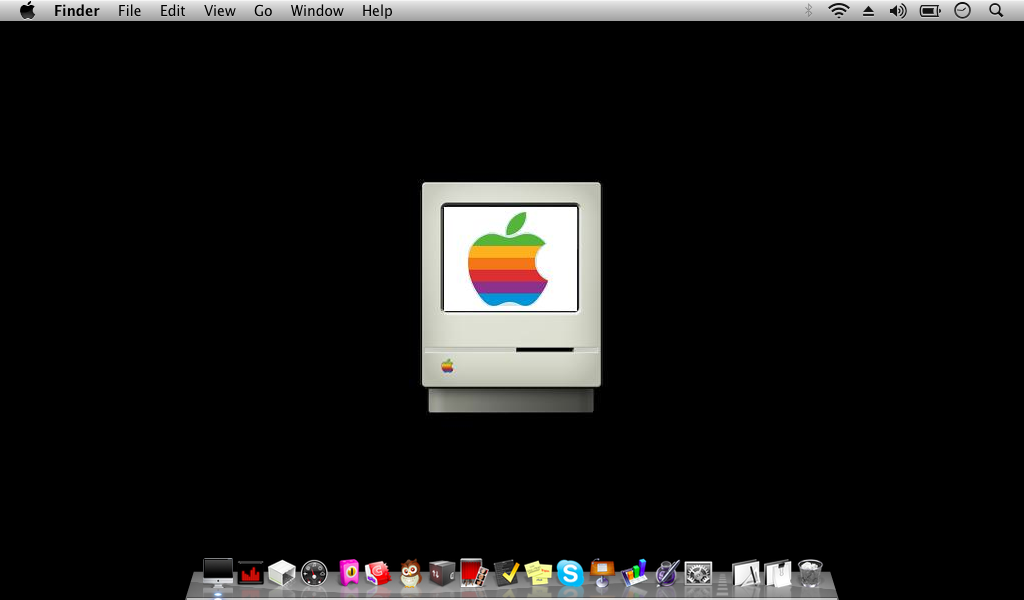Viewport: 1024px width, 600px height.
Task: Launch Photo Booth from the dock
Action: [473, 573]
